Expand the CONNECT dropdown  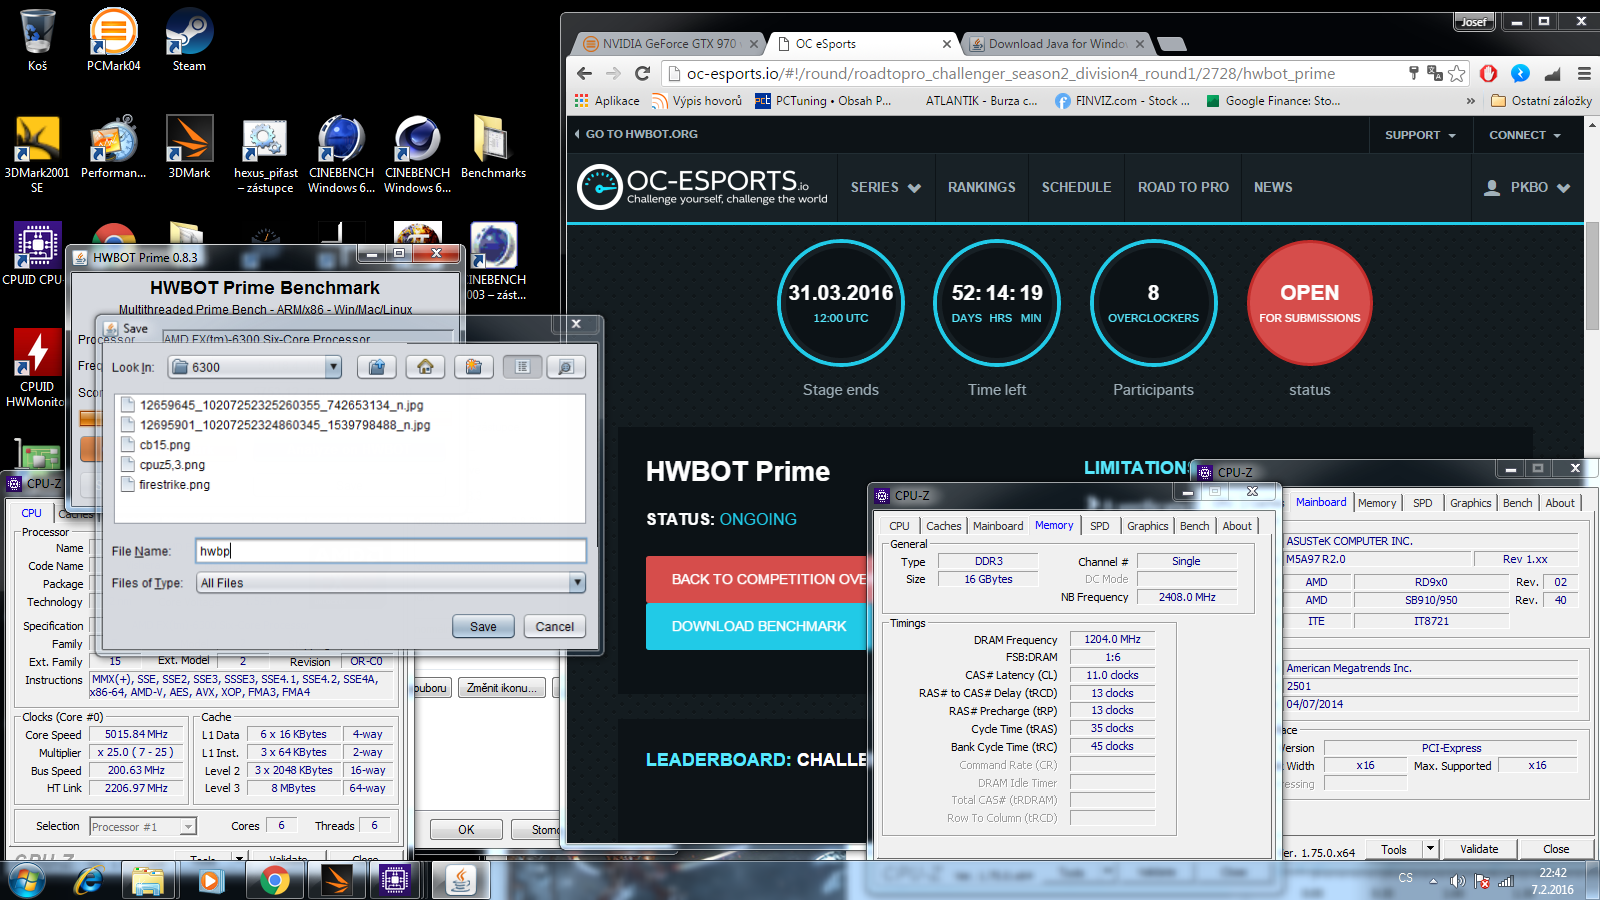(1525, 135)
